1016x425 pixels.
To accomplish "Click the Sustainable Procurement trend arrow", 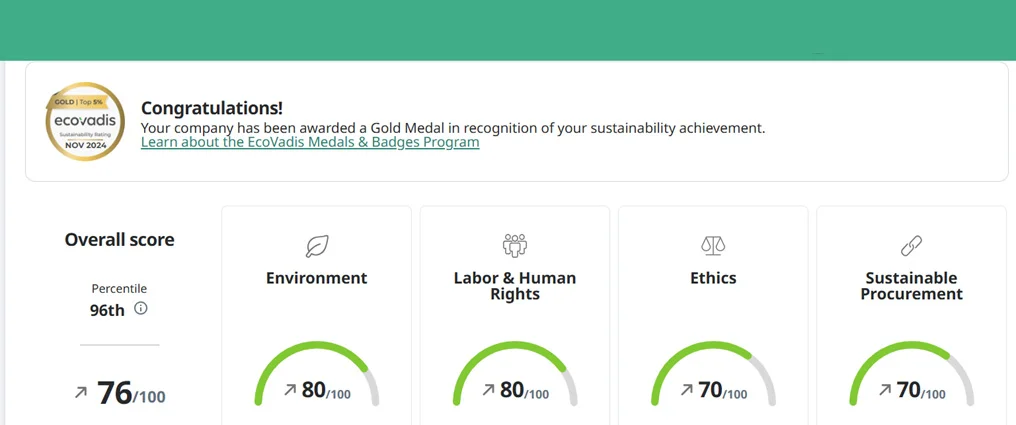I will (x=885, y=391).
